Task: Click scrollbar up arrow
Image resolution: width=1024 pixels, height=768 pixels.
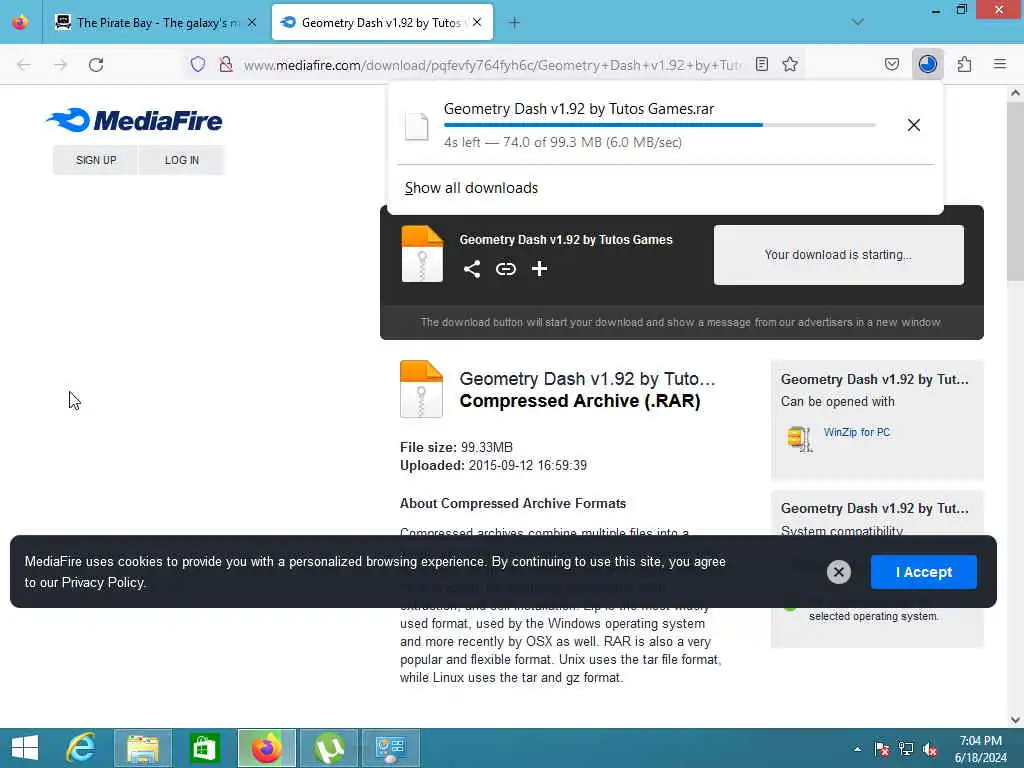Action: [x=1016, y=93]
